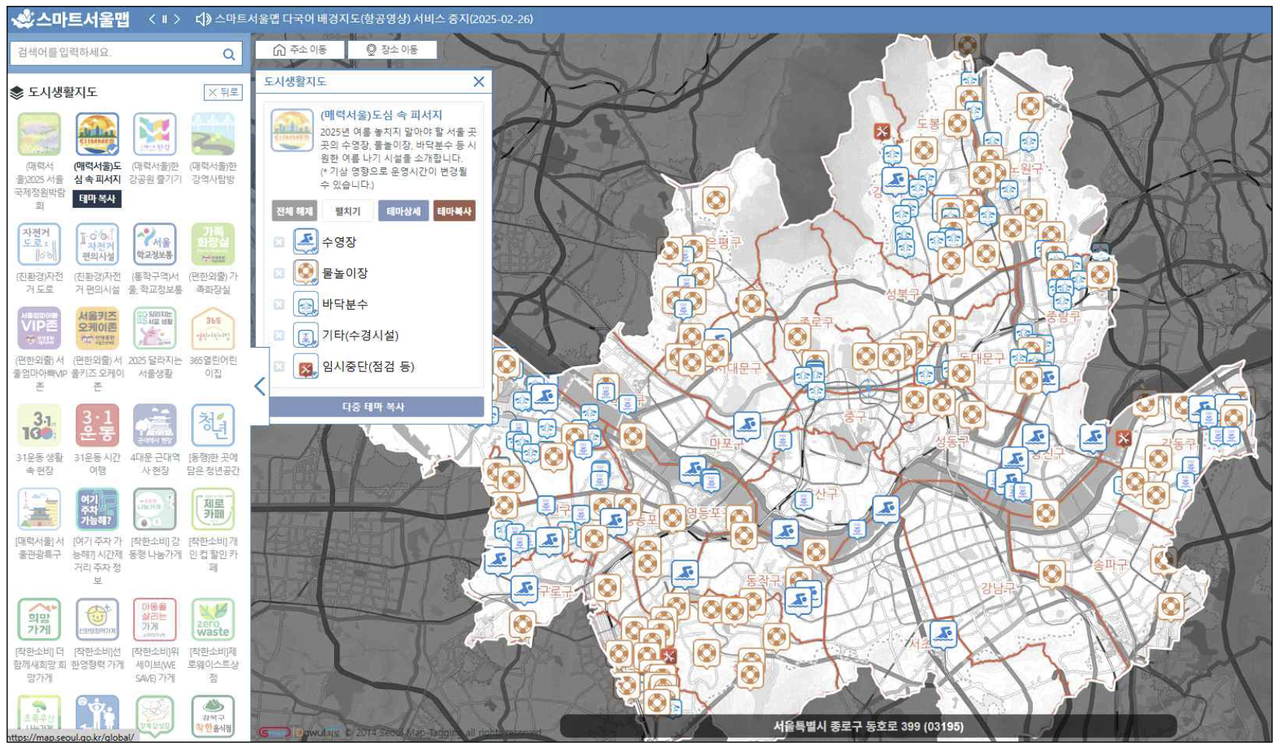Show next notice with right arrow

(176, 19)
